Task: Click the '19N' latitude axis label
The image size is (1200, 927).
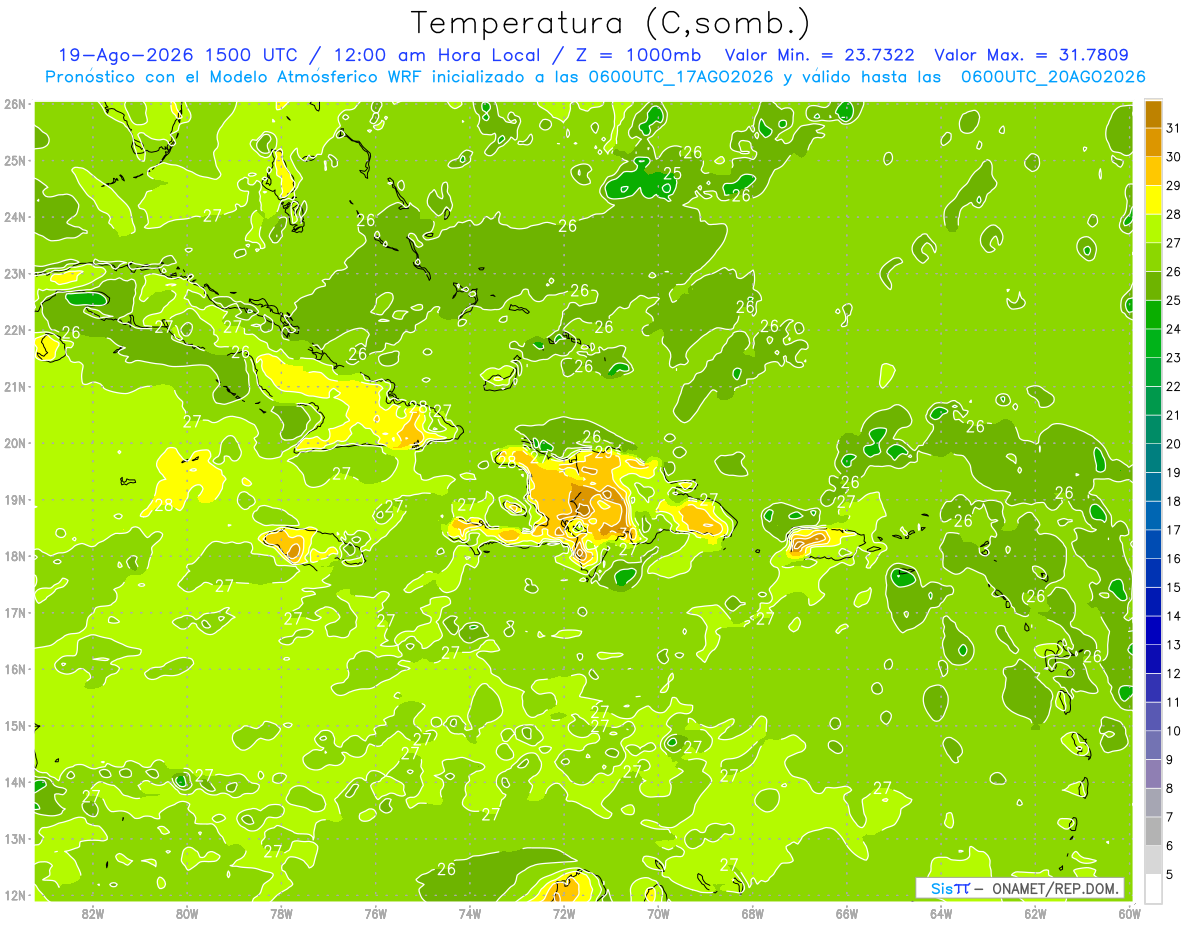Action: tap(15, 499)
